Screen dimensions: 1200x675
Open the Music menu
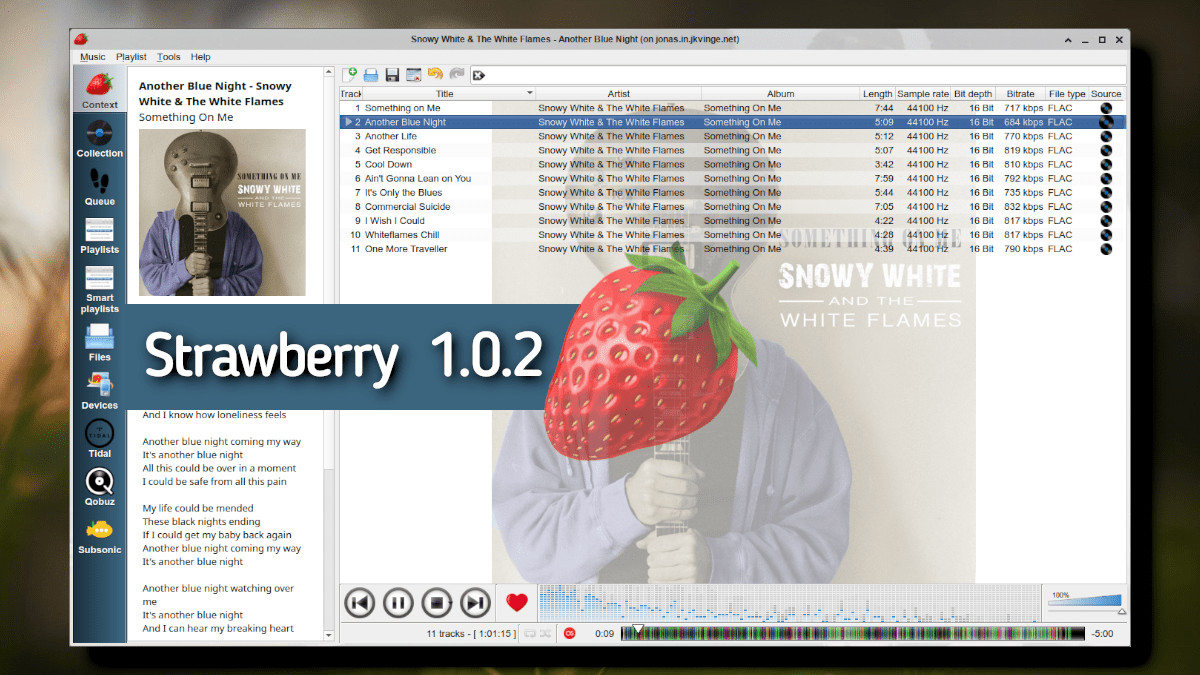point(93,57)
